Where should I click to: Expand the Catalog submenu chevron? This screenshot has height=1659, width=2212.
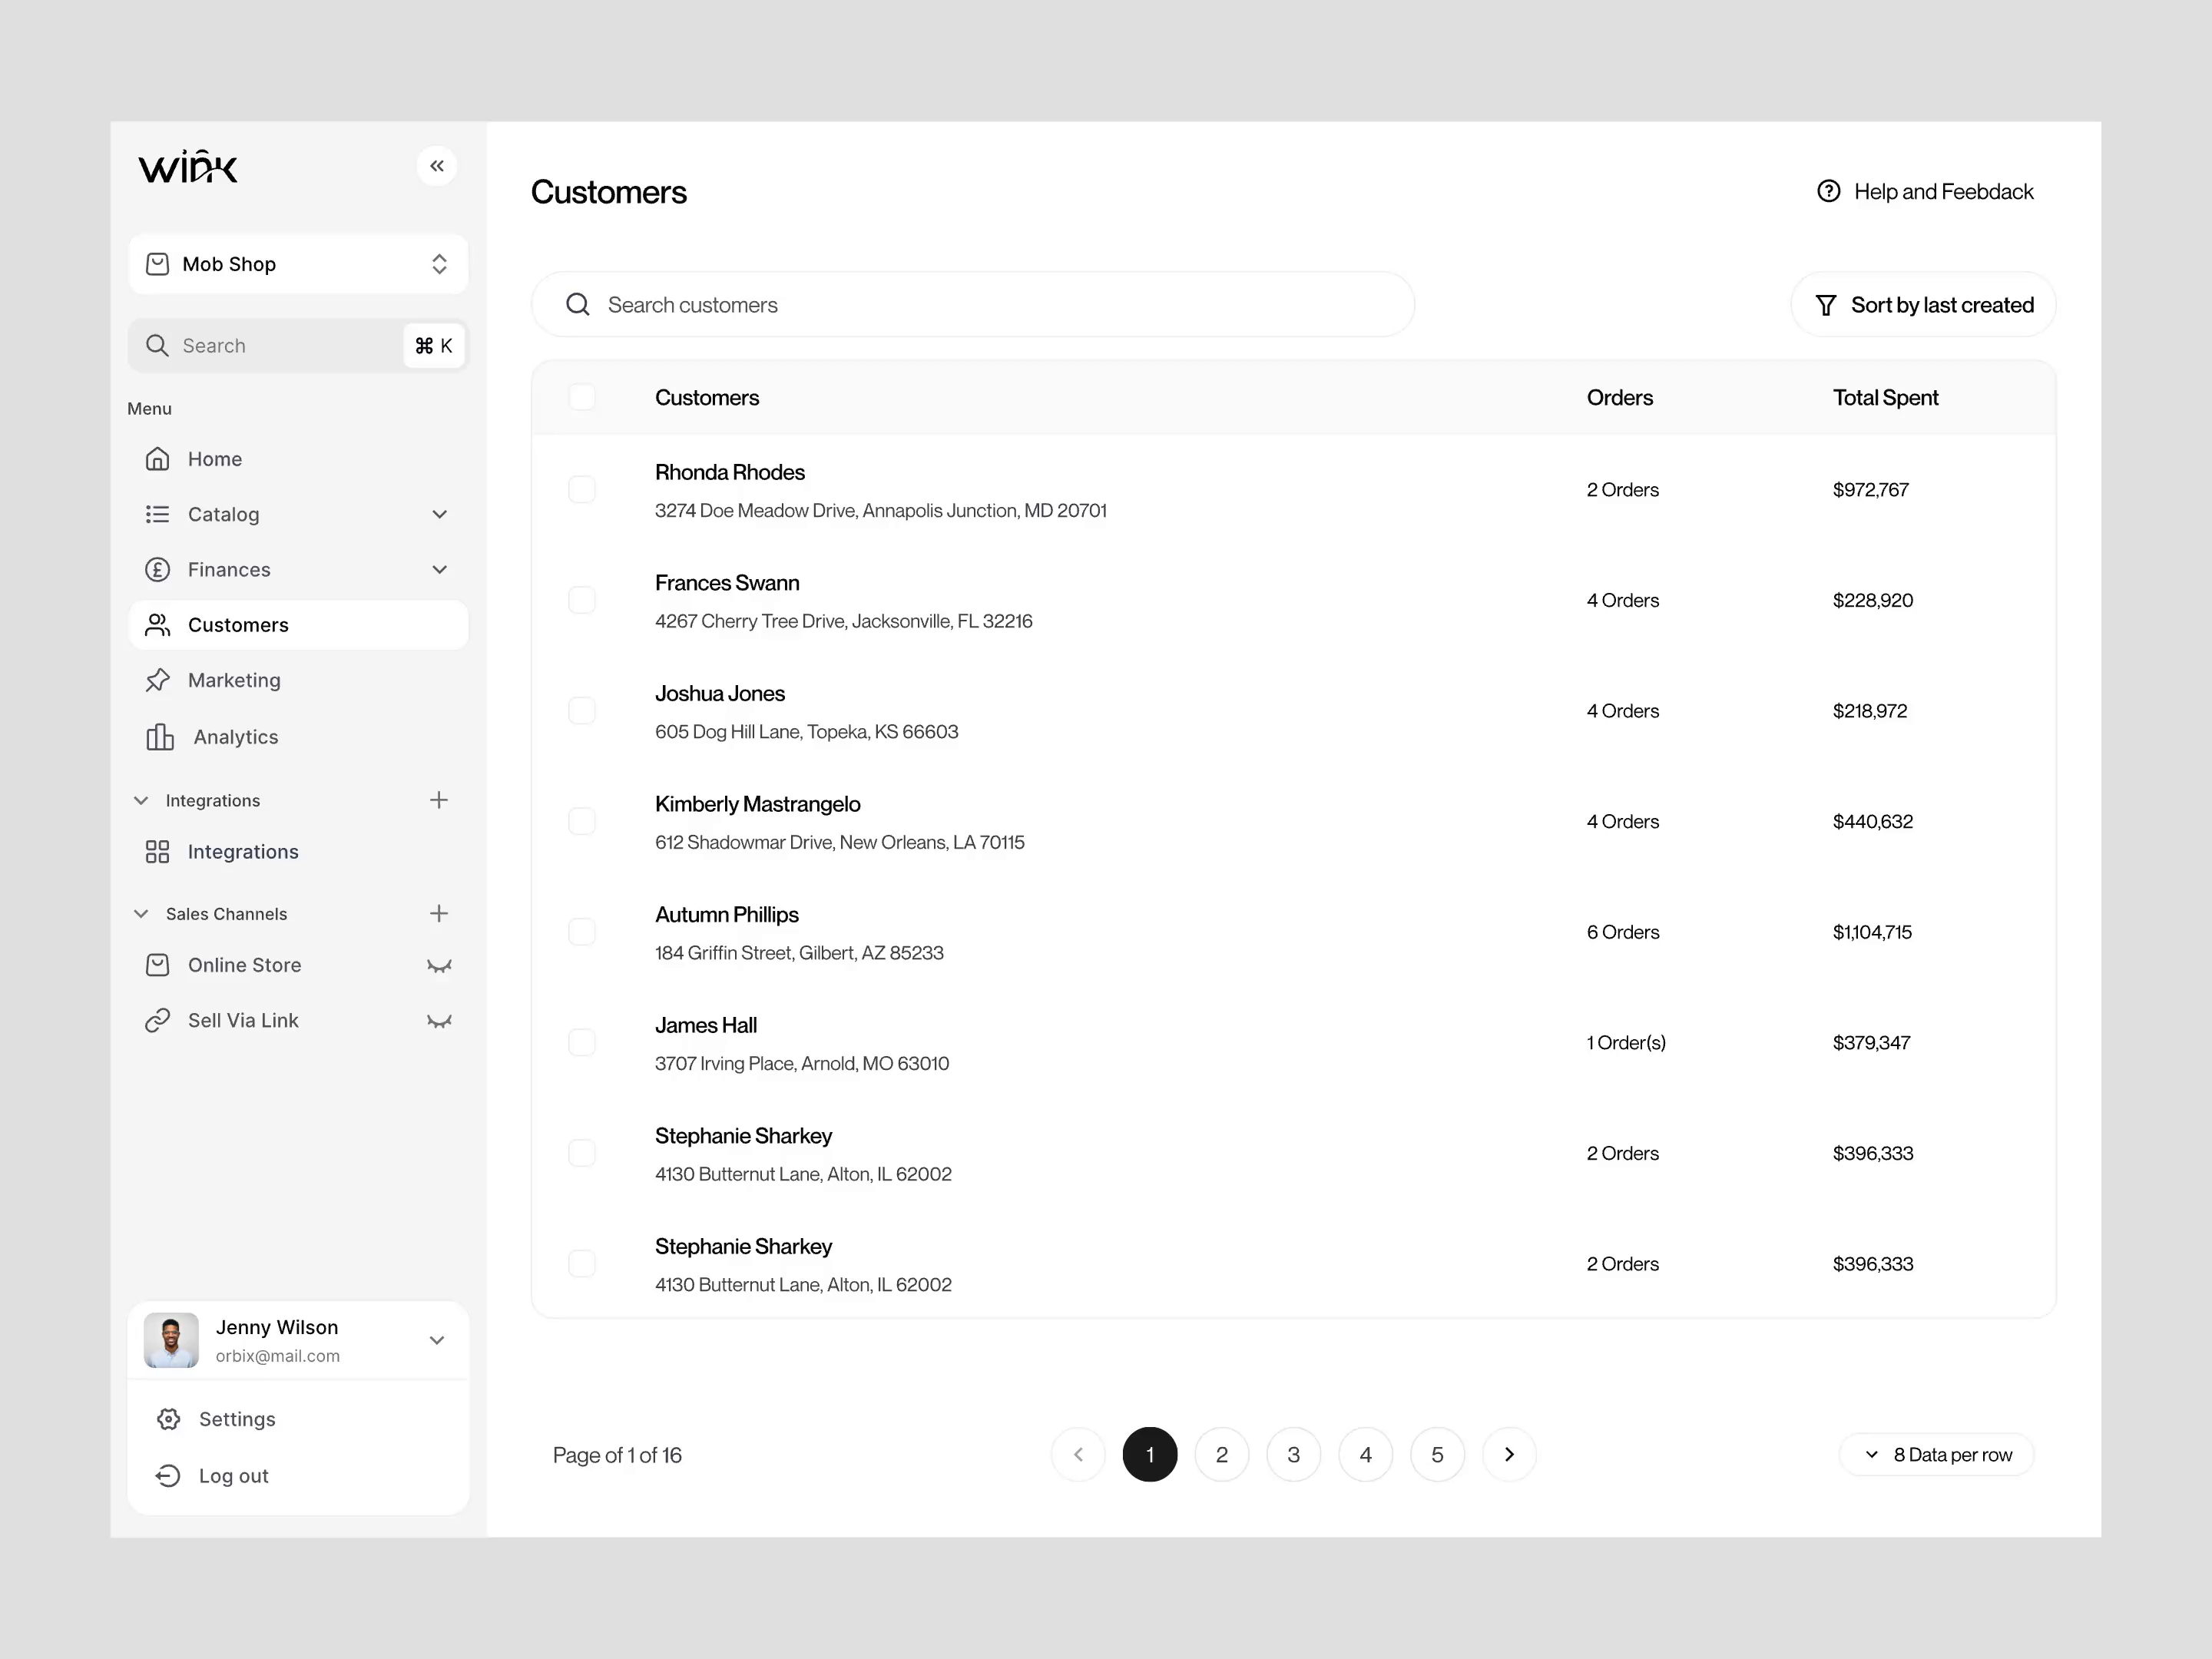point(439,514)
